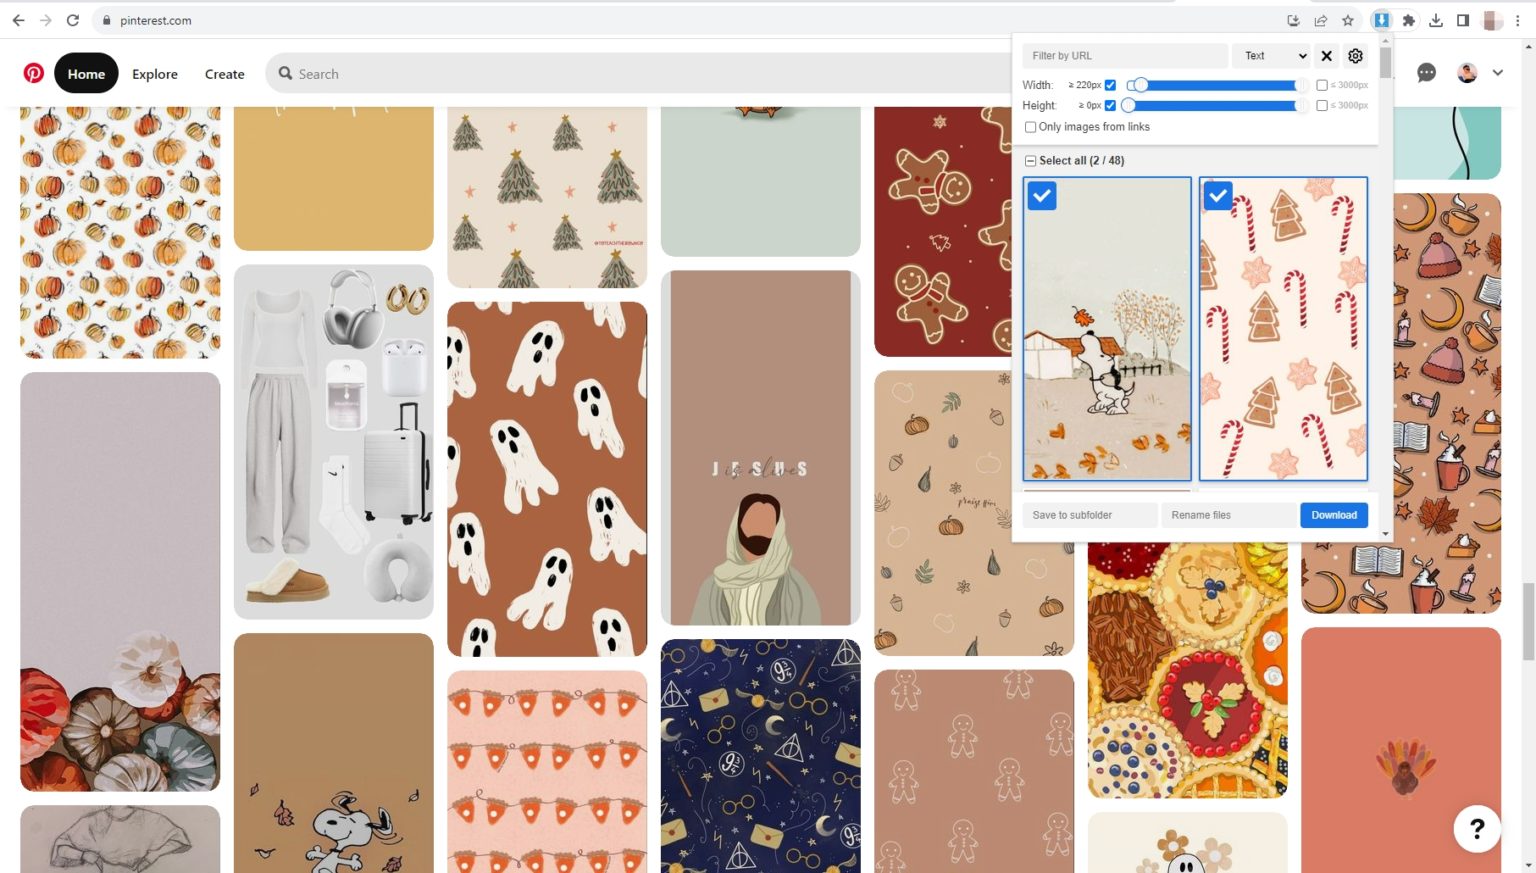Click the 'Save to subfolder' field
Viewport: 1536px width, 873px height.
(x=1089, y=514)
